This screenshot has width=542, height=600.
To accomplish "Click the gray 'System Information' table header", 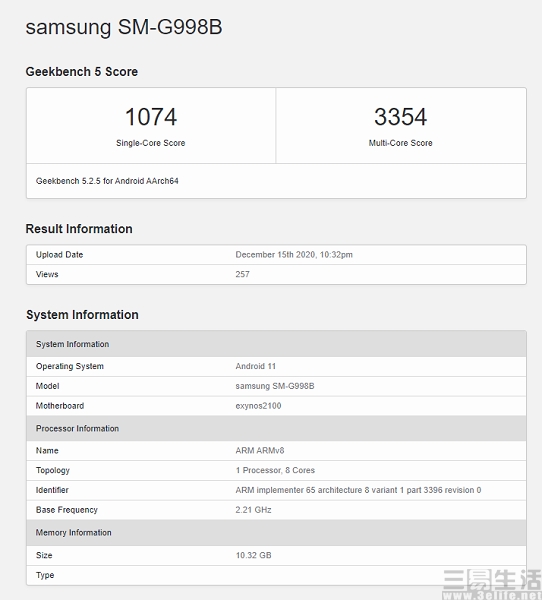I will [276, 344].
